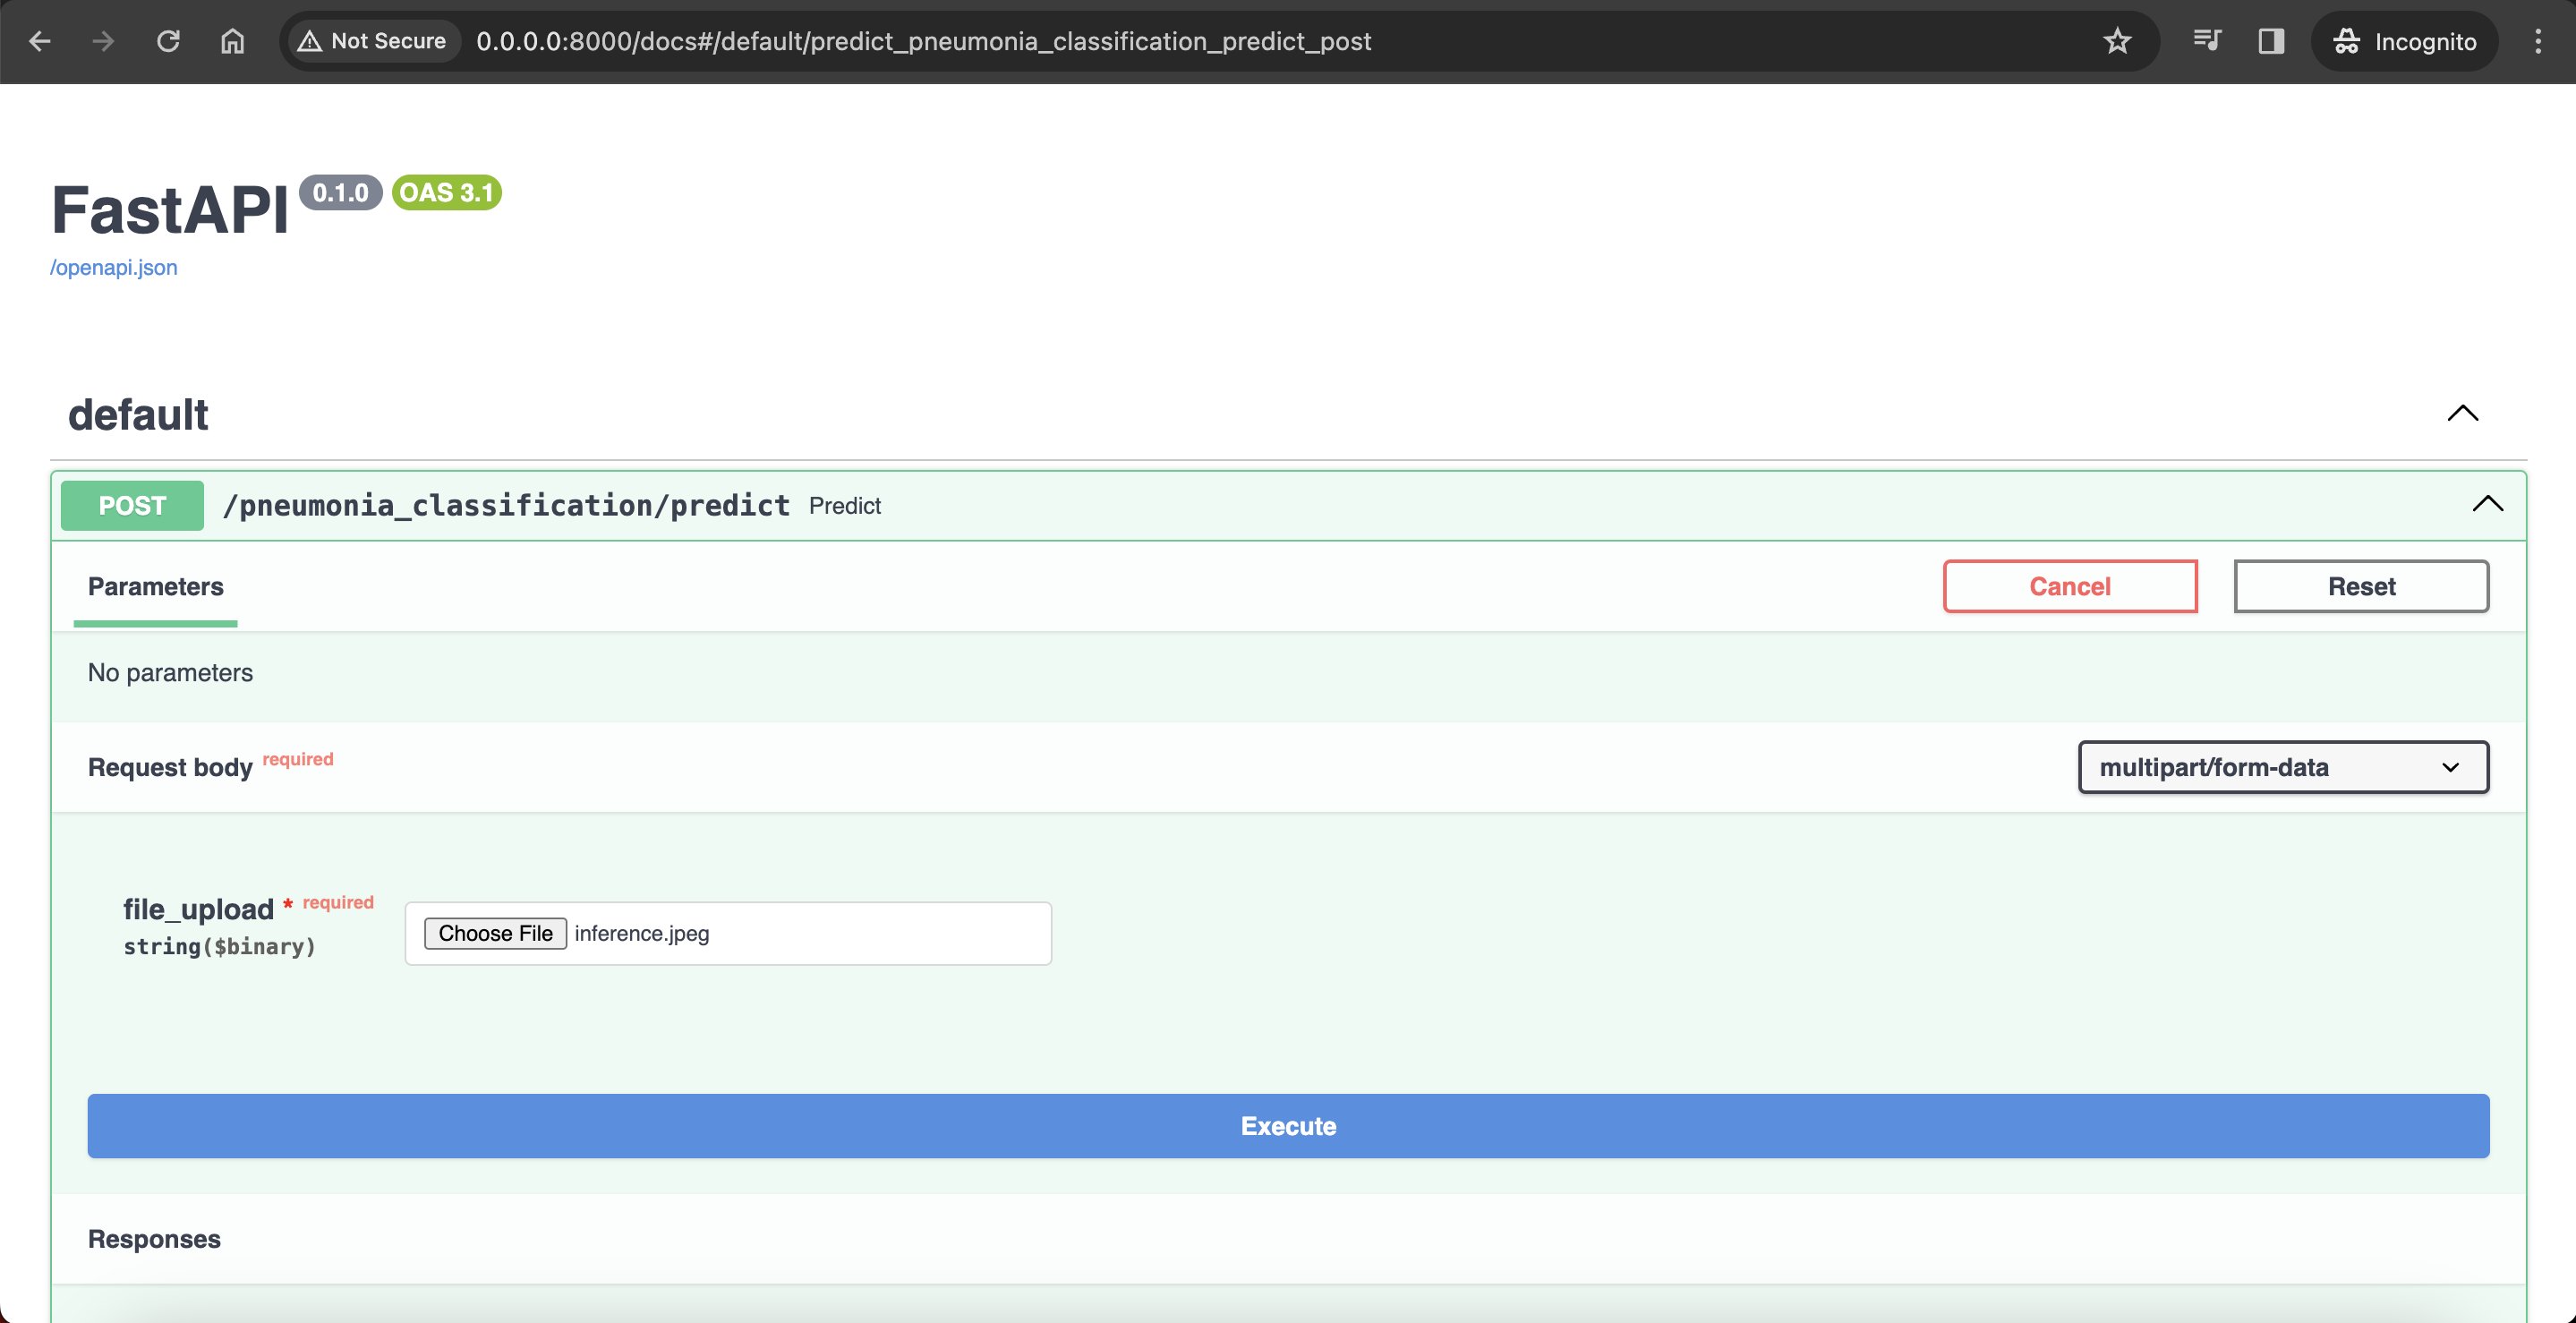Bookmark this page with the star icon
Screen dimensions: 2576x1323
(x=2117, y=41)
